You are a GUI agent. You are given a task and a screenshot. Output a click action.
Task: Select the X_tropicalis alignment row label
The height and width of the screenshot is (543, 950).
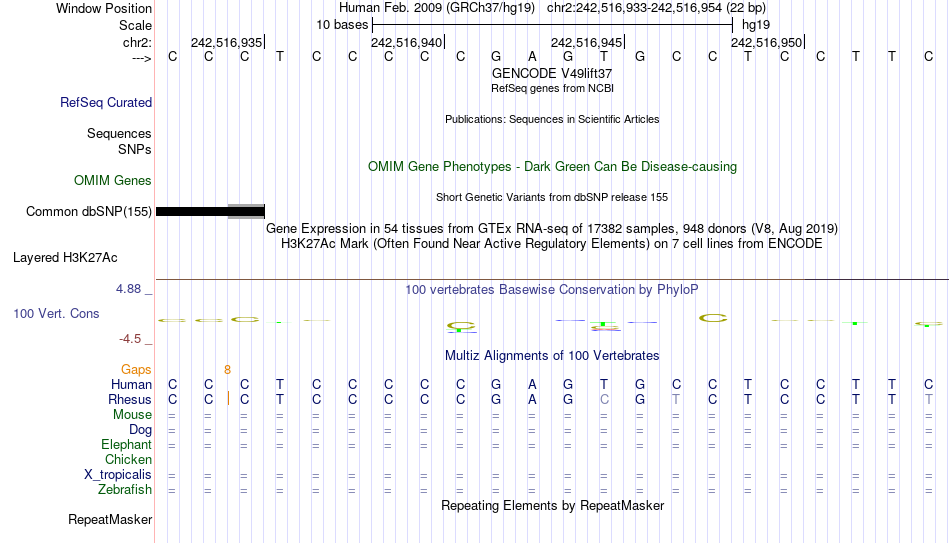118,475
